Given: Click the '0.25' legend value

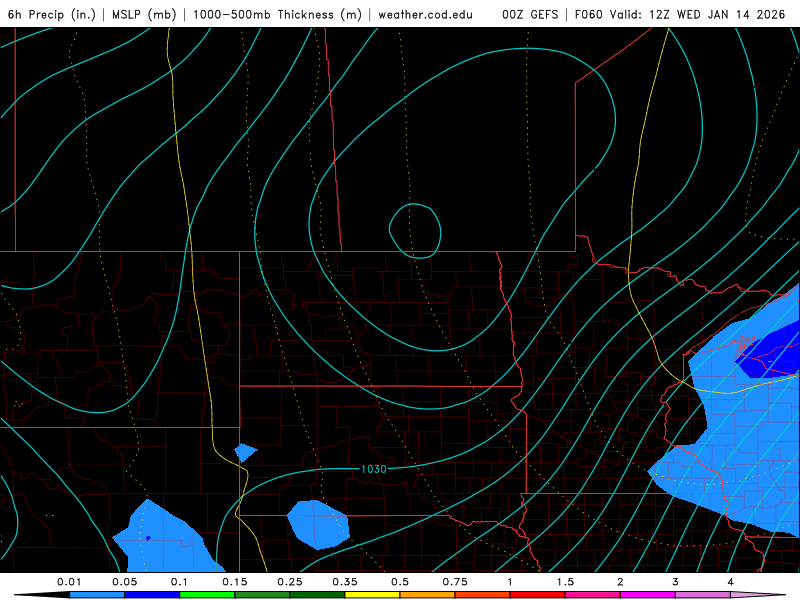Looking at the screenshot, I should [x=290, y=582].
